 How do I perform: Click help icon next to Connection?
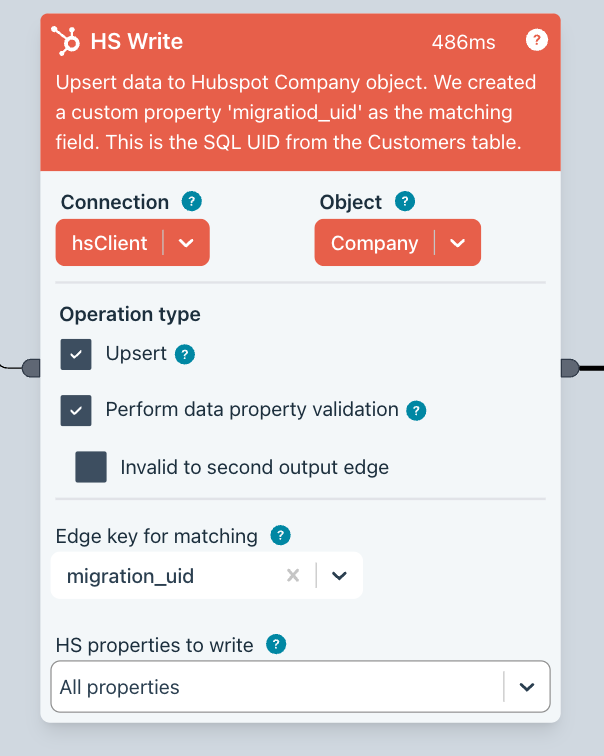click(x=192, y=201)
